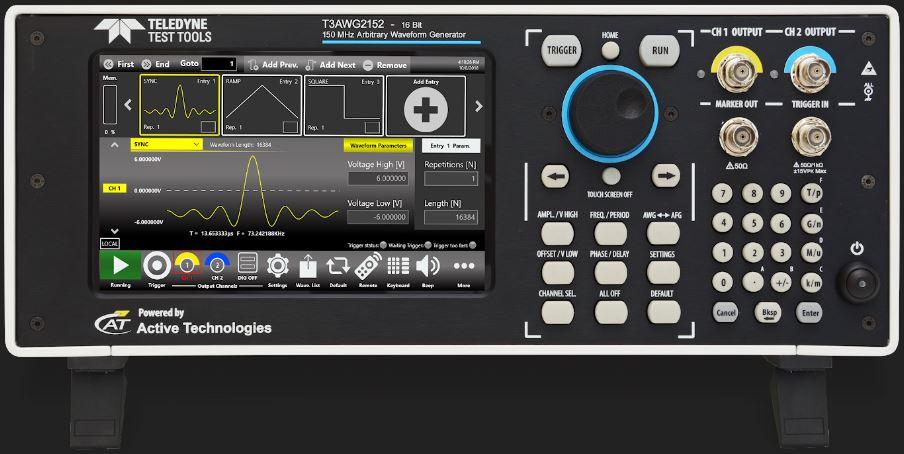Screen dimensions: 904x454
Task: Click keypad digit 5
Action: coord(752,223)
